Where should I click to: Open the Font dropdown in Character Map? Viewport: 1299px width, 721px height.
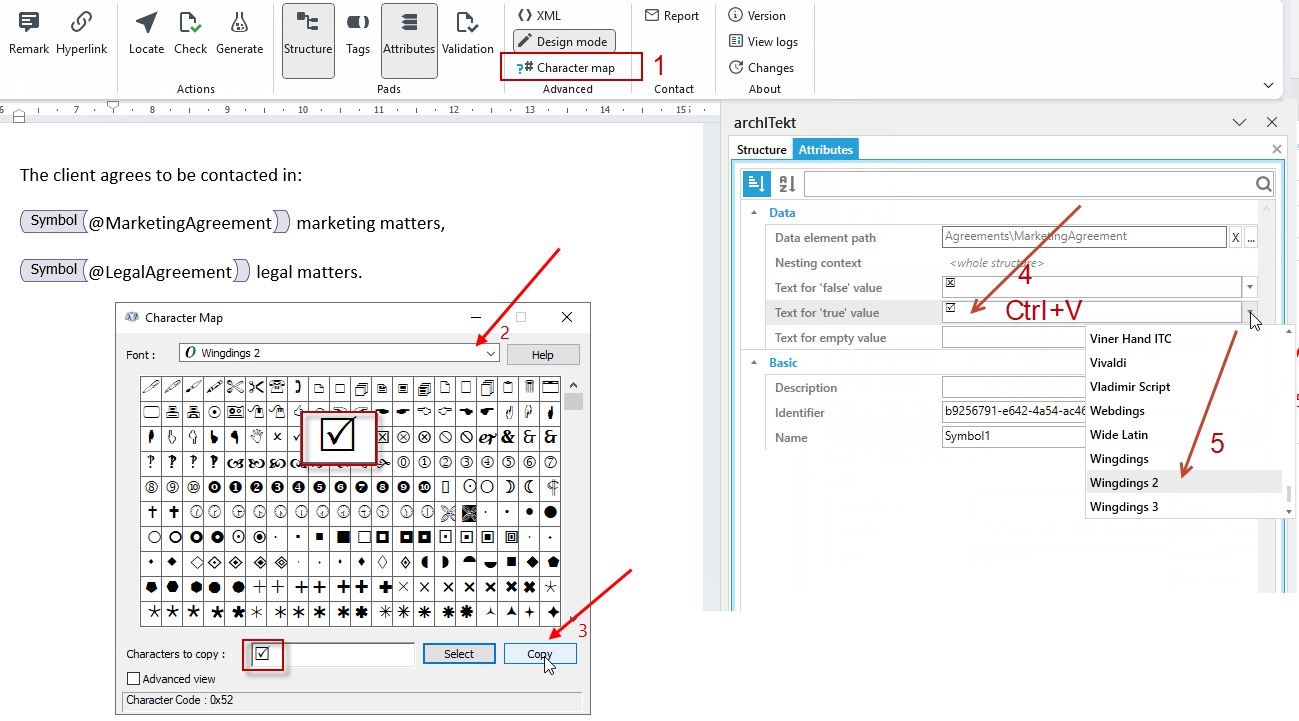490,354
